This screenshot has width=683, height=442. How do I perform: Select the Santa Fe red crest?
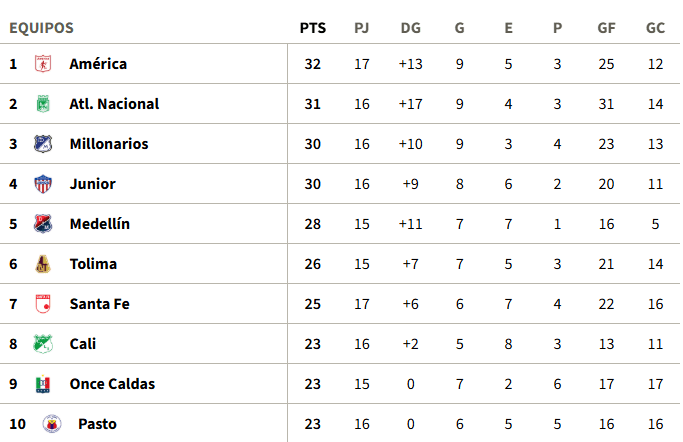coord(43,304)
